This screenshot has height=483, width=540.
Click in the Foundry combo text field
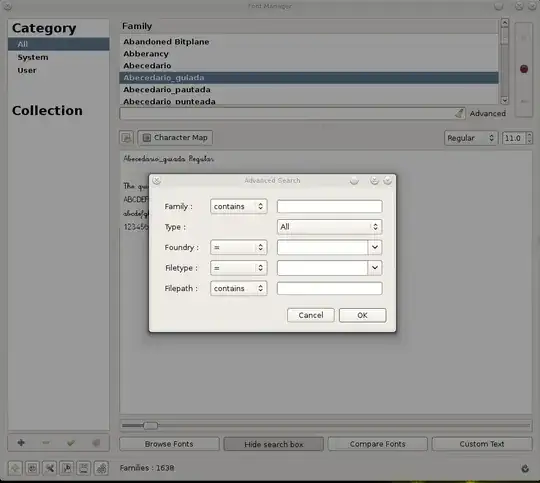322,247
